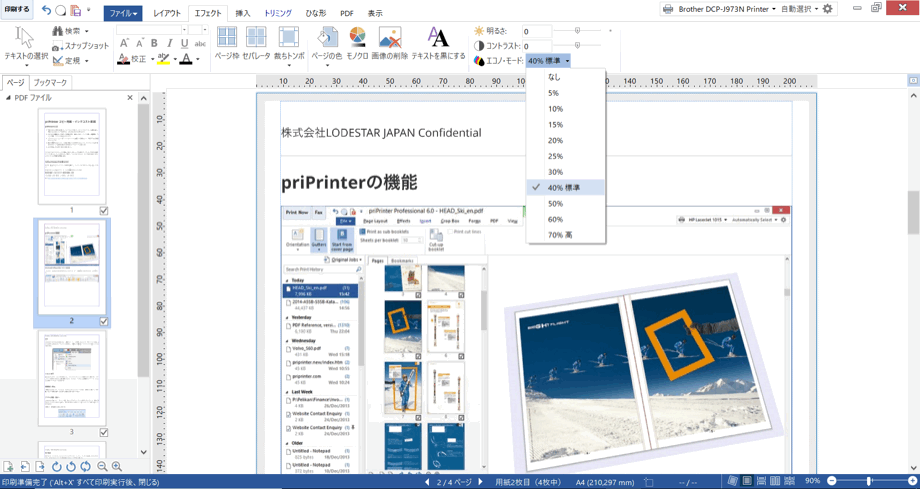Apply the abc strikethrough style
This screenshot has width=920, height=489.
(x=200, y=43)
